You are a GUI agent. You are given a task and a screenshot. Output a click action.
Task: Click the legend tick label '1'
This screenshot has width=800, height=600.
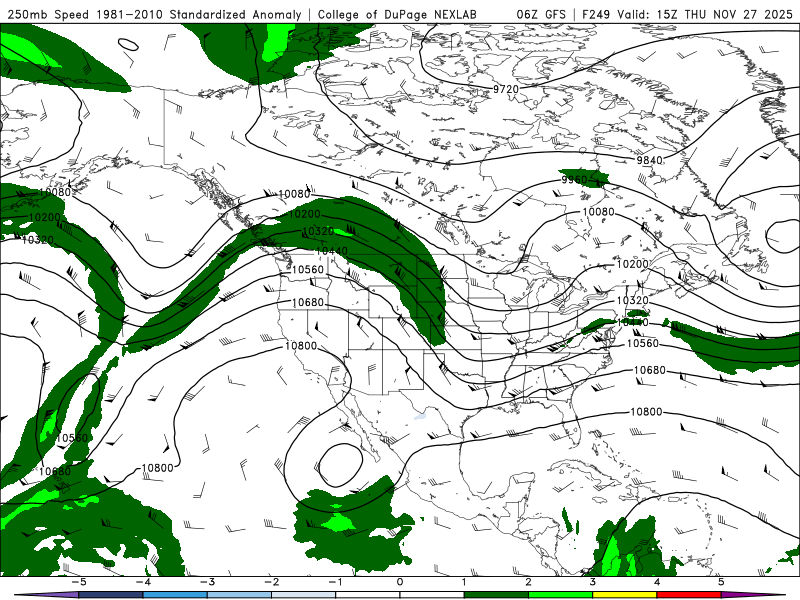coord(464,582)
